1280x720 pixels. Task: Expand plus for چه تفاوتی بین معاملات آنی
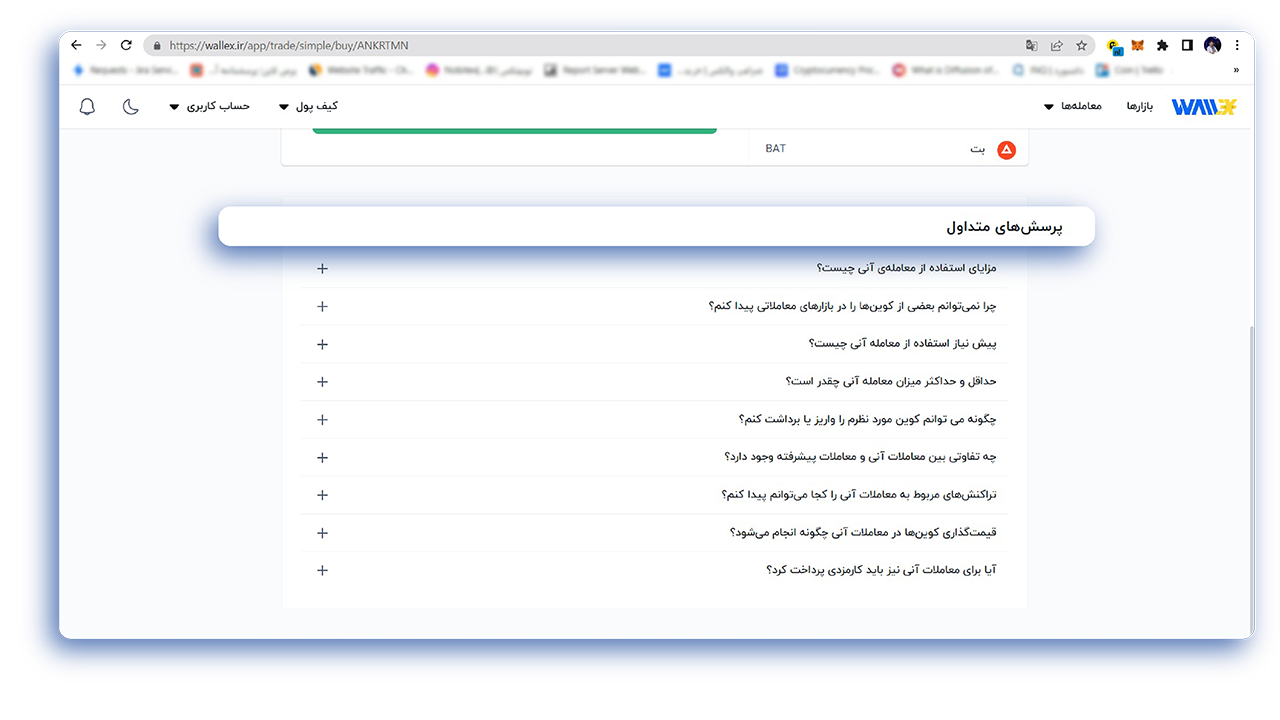click(x=322, y=457)
